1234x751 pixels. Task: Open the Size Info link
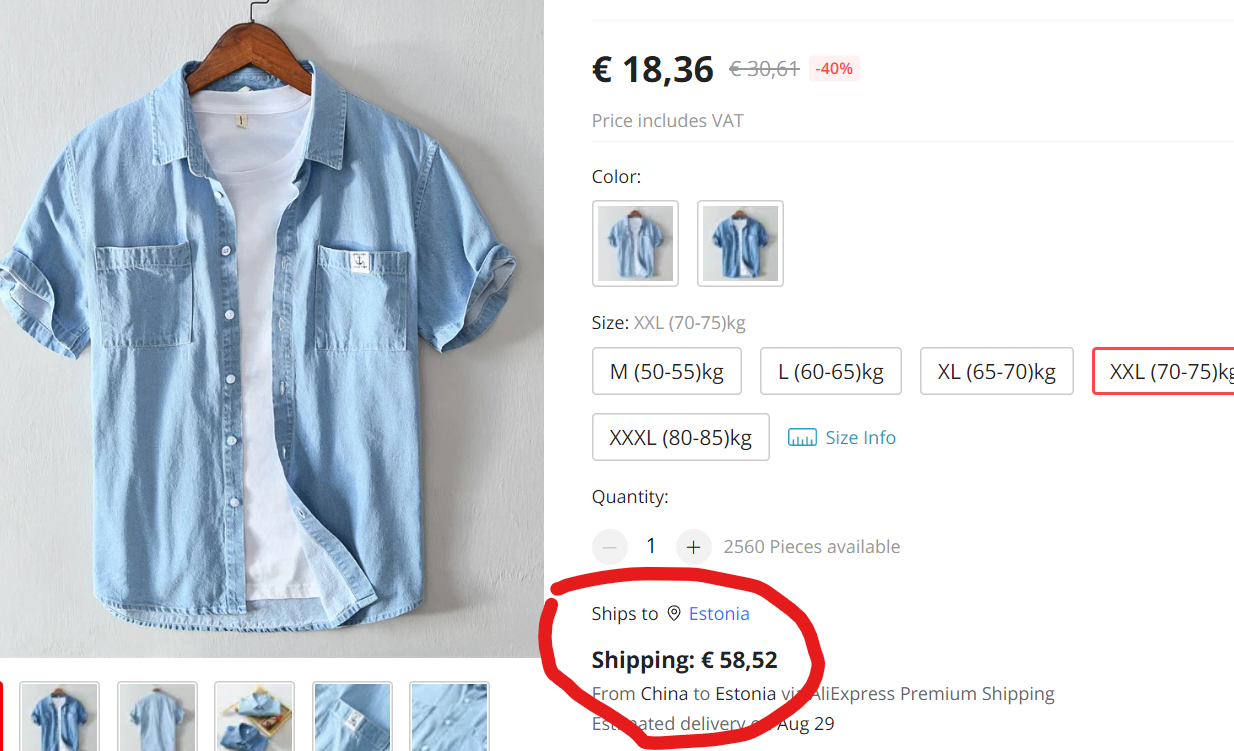860,438
